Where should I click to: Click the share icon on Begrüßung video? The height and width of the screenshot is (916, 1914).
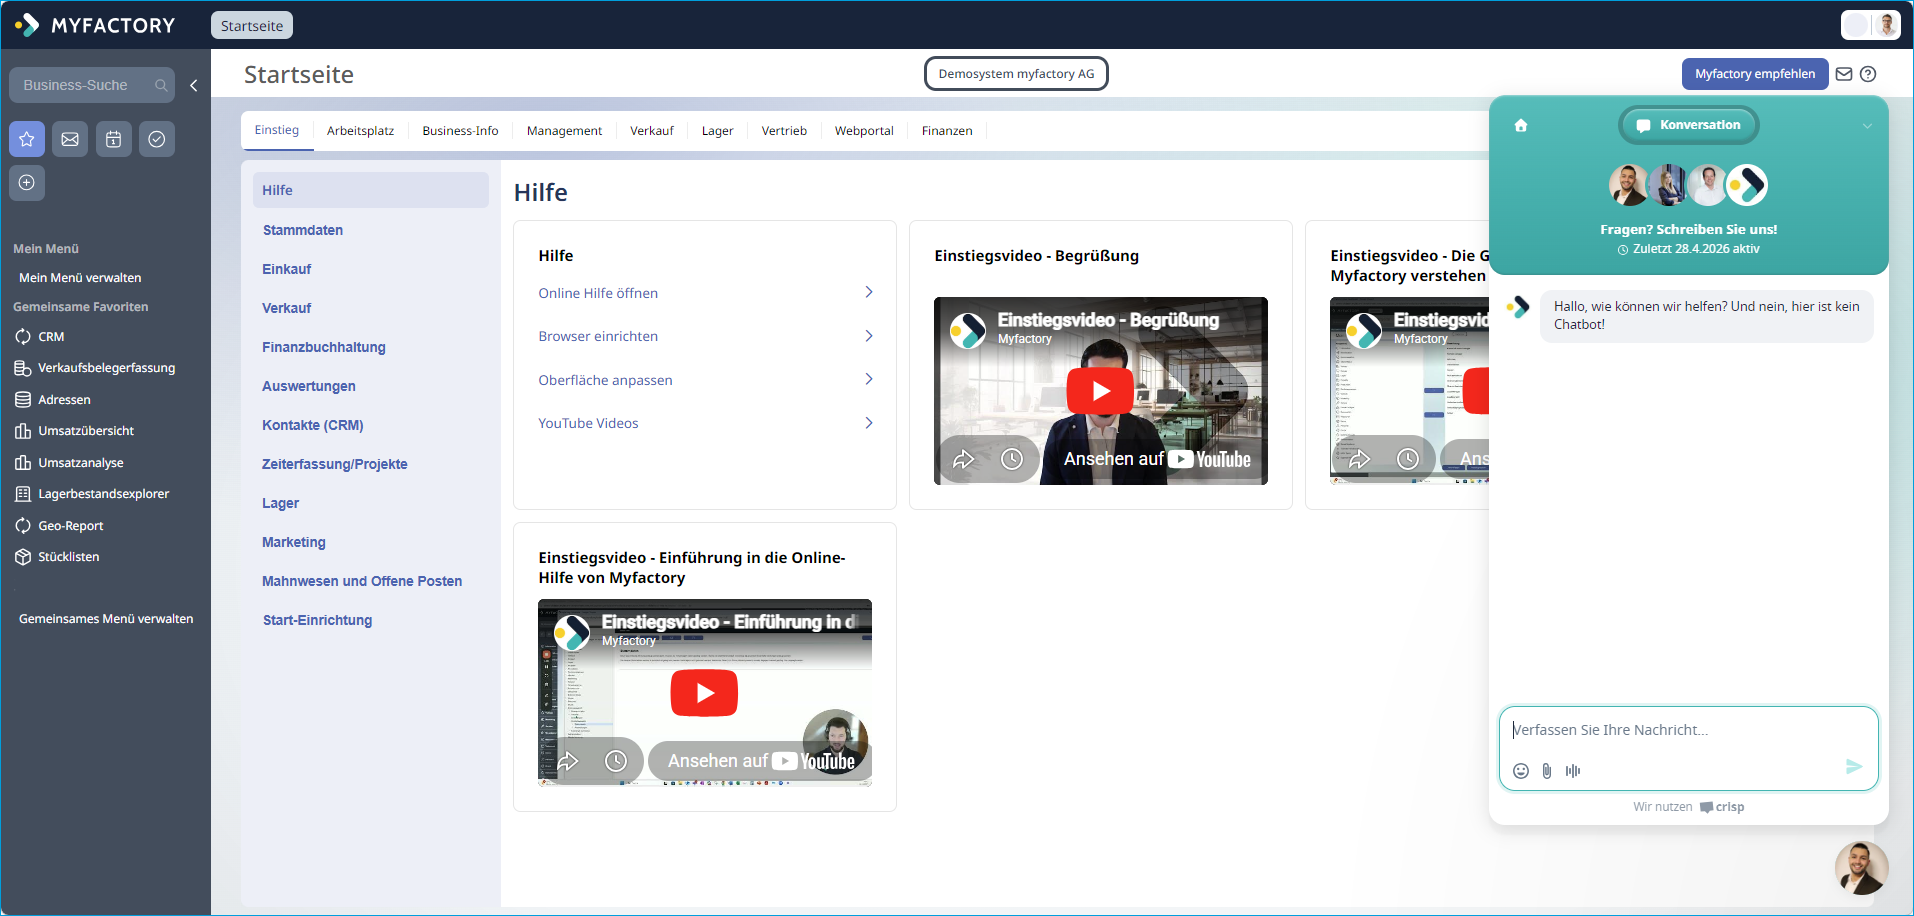tap(964, 459)
